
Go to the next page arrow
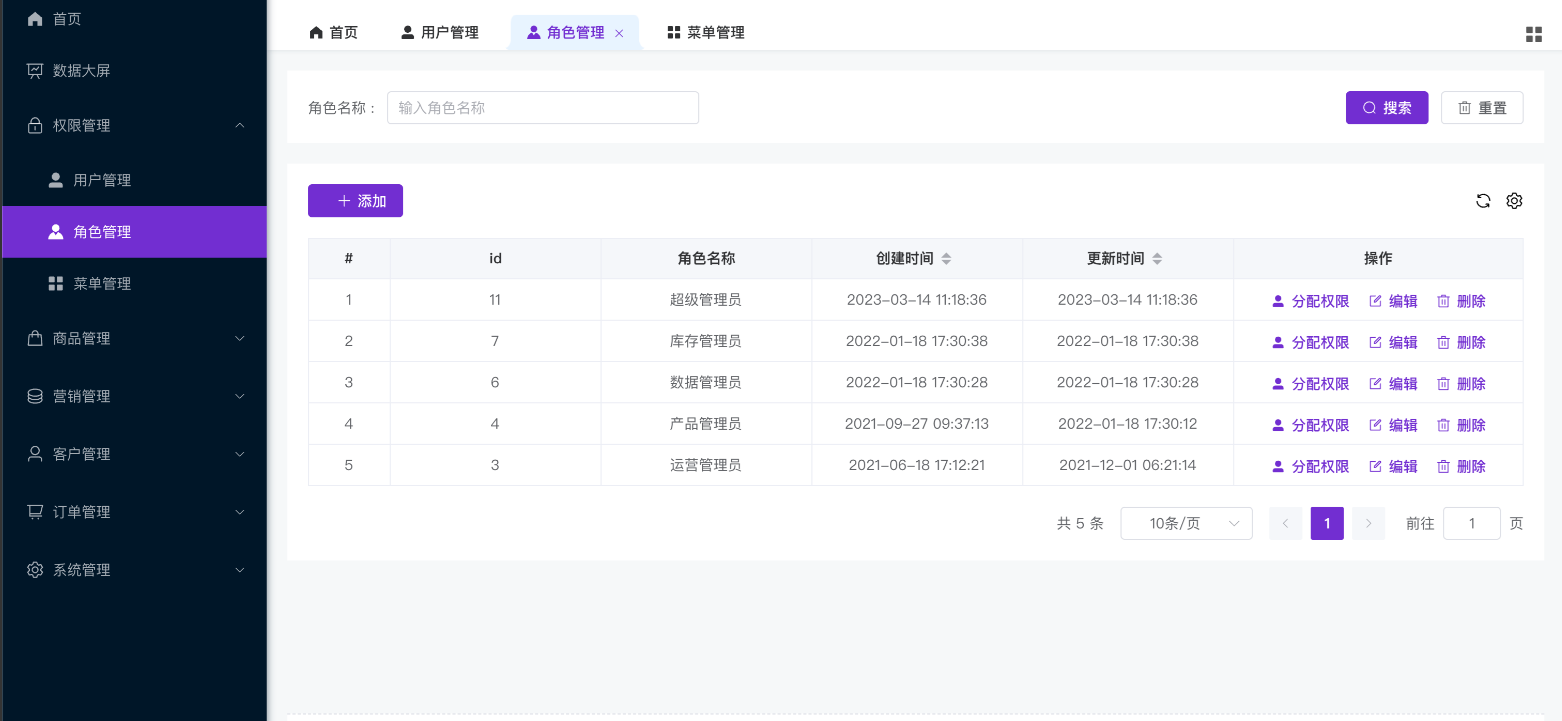pos(1368,524)
